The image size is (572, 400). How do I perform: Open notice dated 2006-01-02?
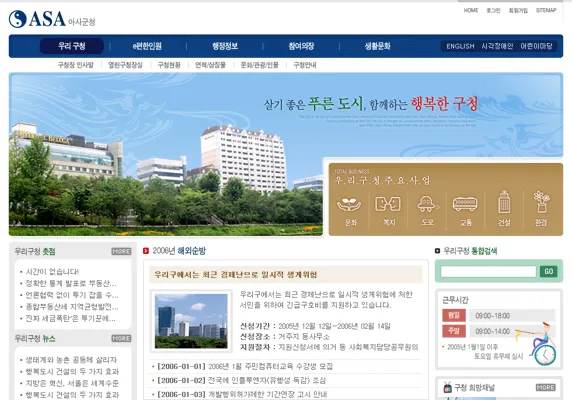tap(241, 380)
